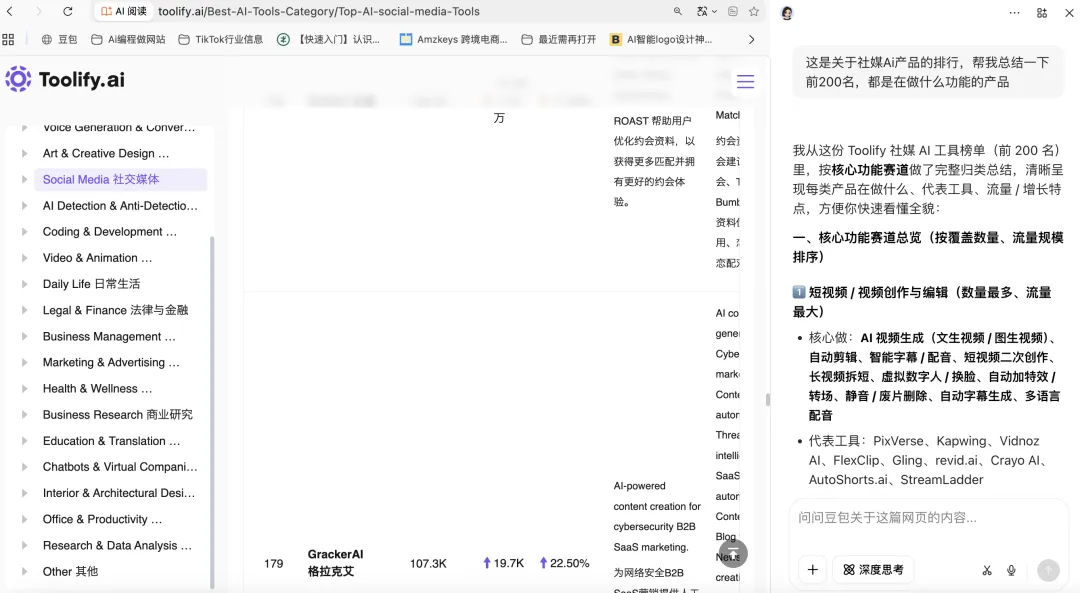Expand the Art & Creative Design arrow
The height and width of the screenshot is (593, 1080).
point(24,153)
